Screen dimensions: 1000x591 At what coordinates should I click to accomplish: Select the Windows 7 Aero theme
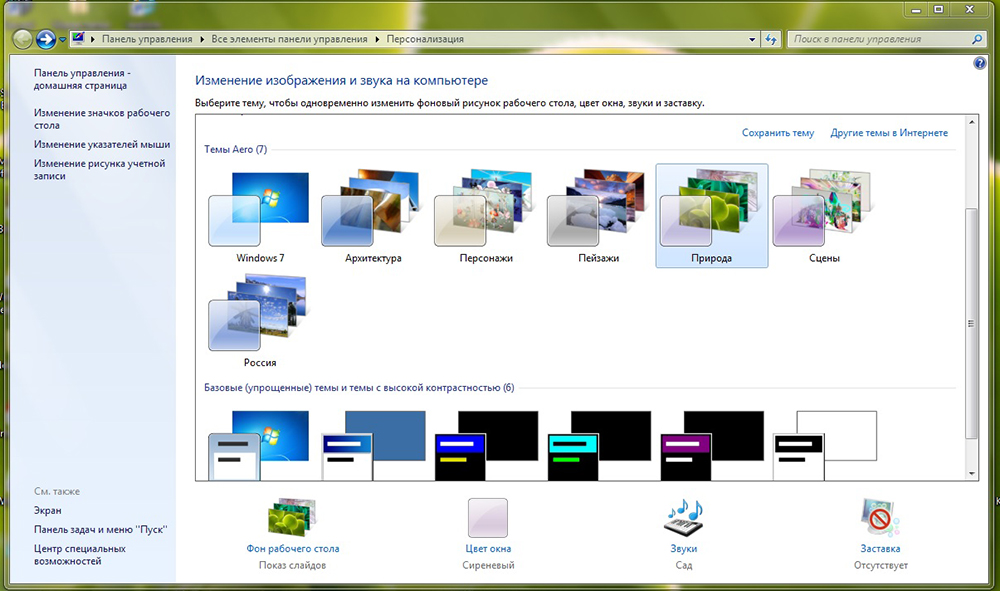pos(260,215)
